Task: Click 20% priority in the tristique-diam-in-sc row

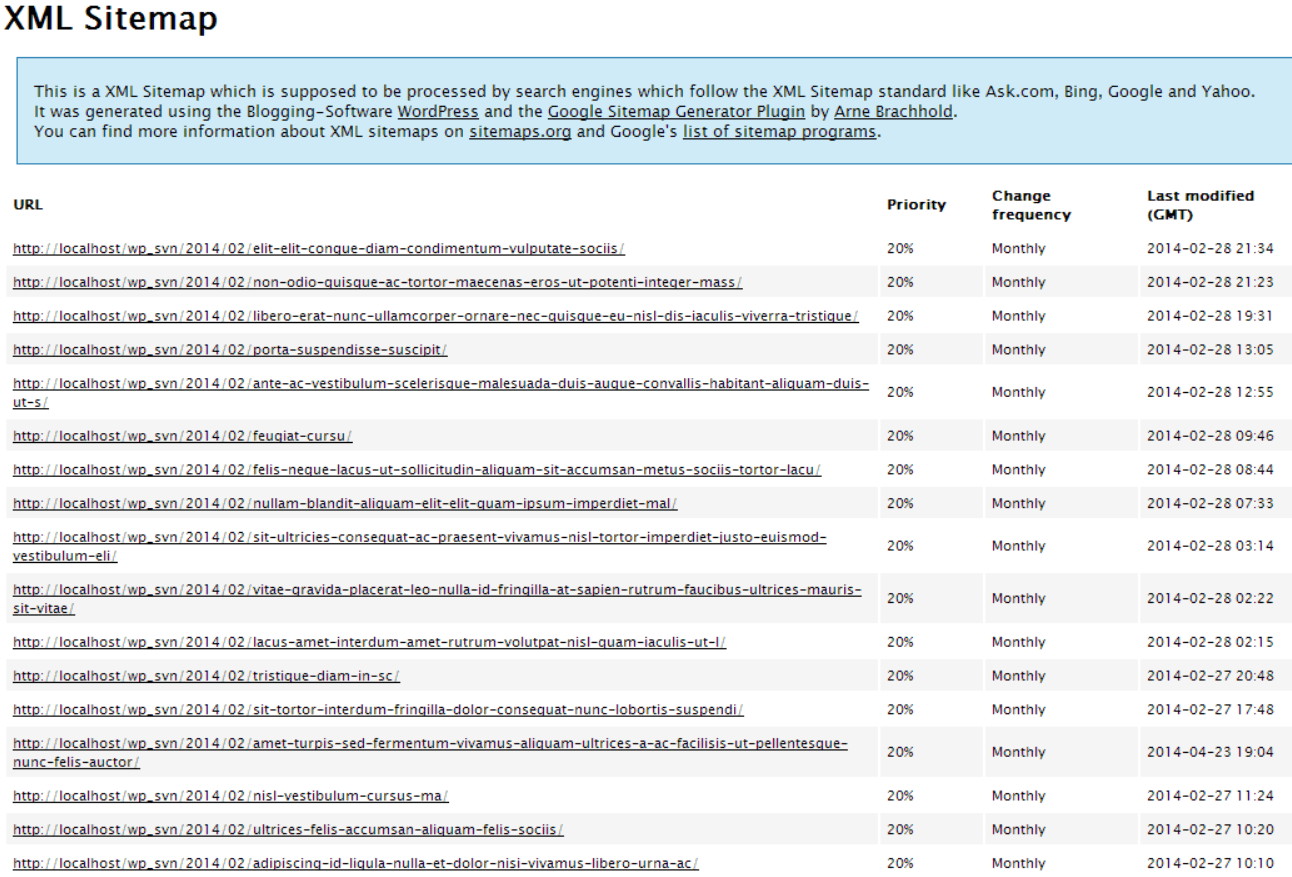Action: (900, 676)
